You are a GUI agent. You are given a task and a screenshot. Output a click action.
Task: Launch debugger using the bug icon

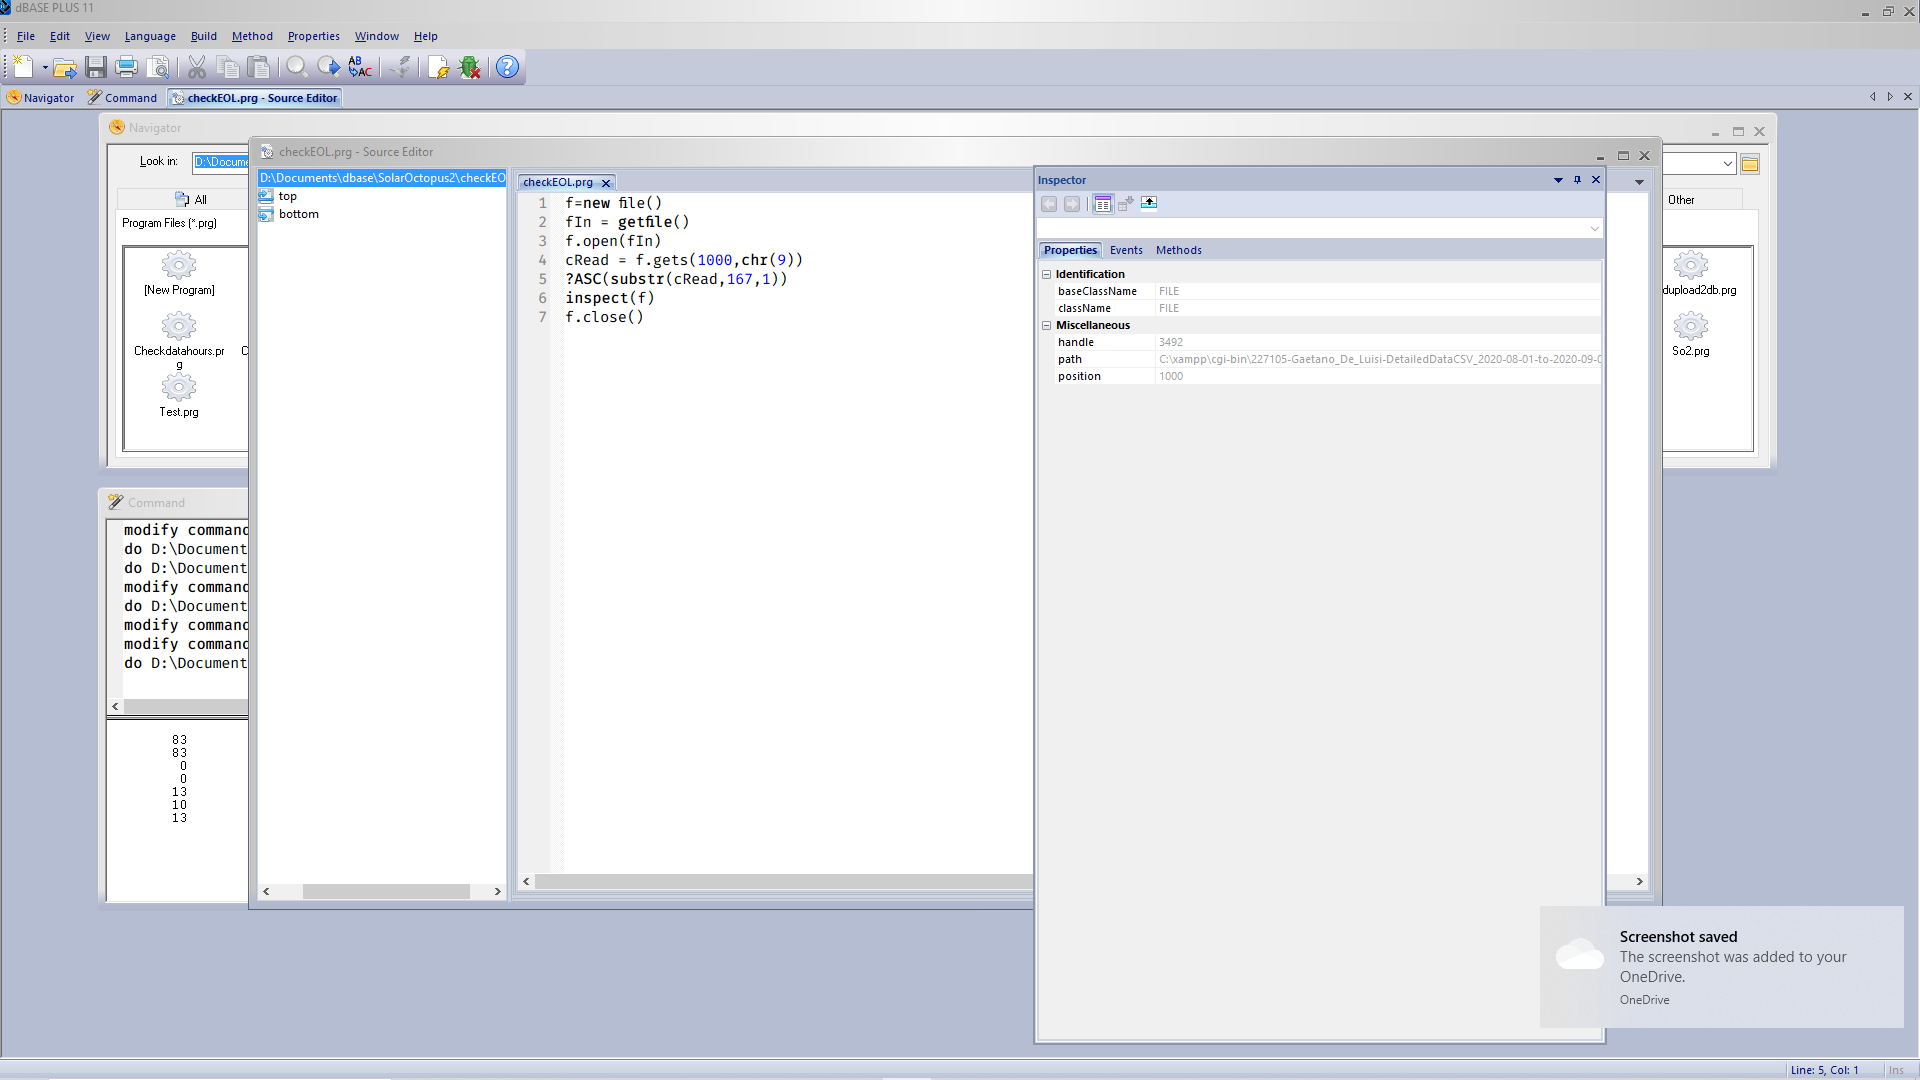coord(470,67)
